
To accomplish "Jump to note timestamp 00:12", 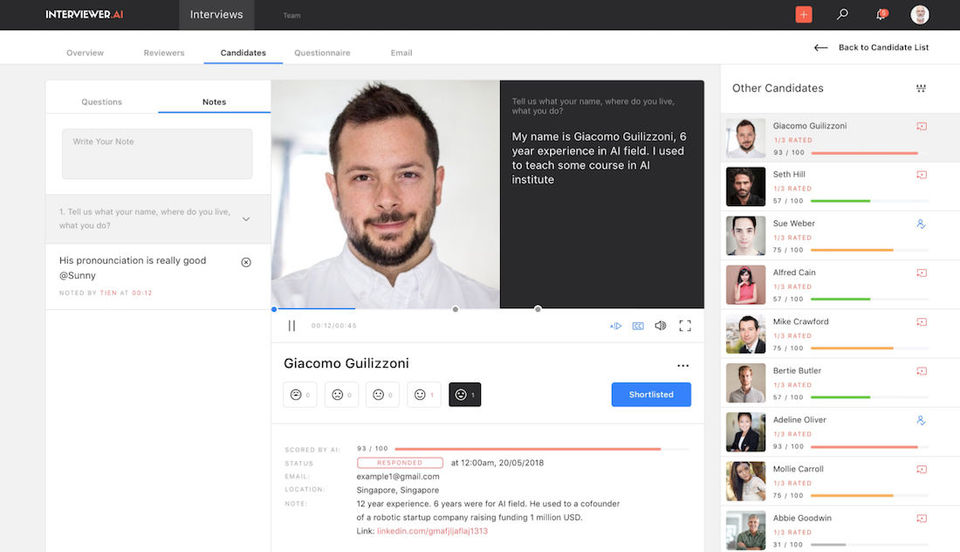I will [x=141, y=293].
